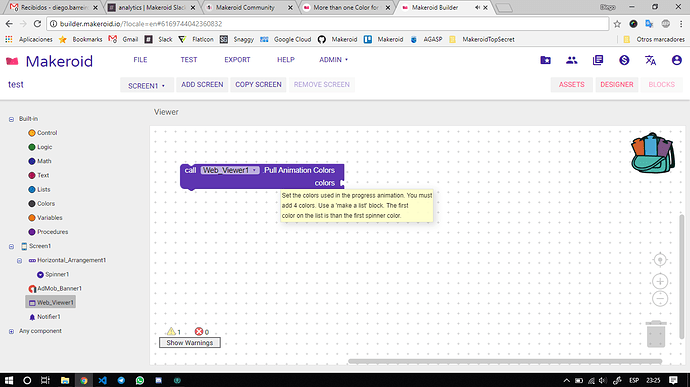690x387 pixels.
Task: Click the browser address bar
Action: (x=327, y=24)
